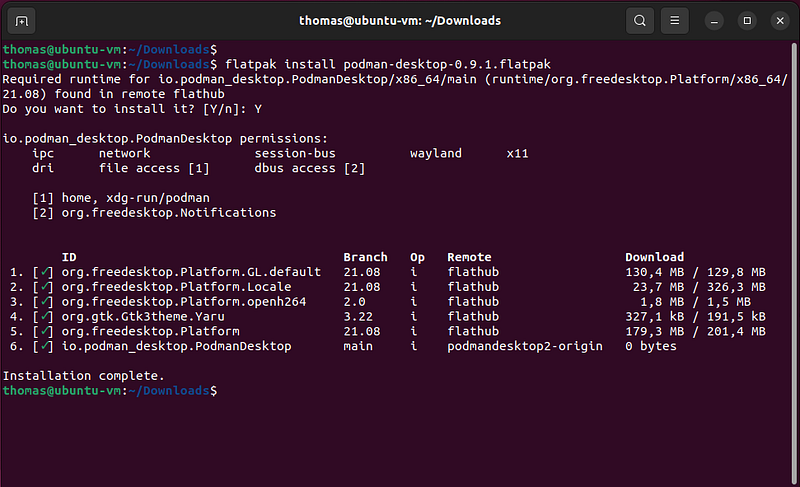
Task: Close the terminal window
Action: [x=780, y=21]
